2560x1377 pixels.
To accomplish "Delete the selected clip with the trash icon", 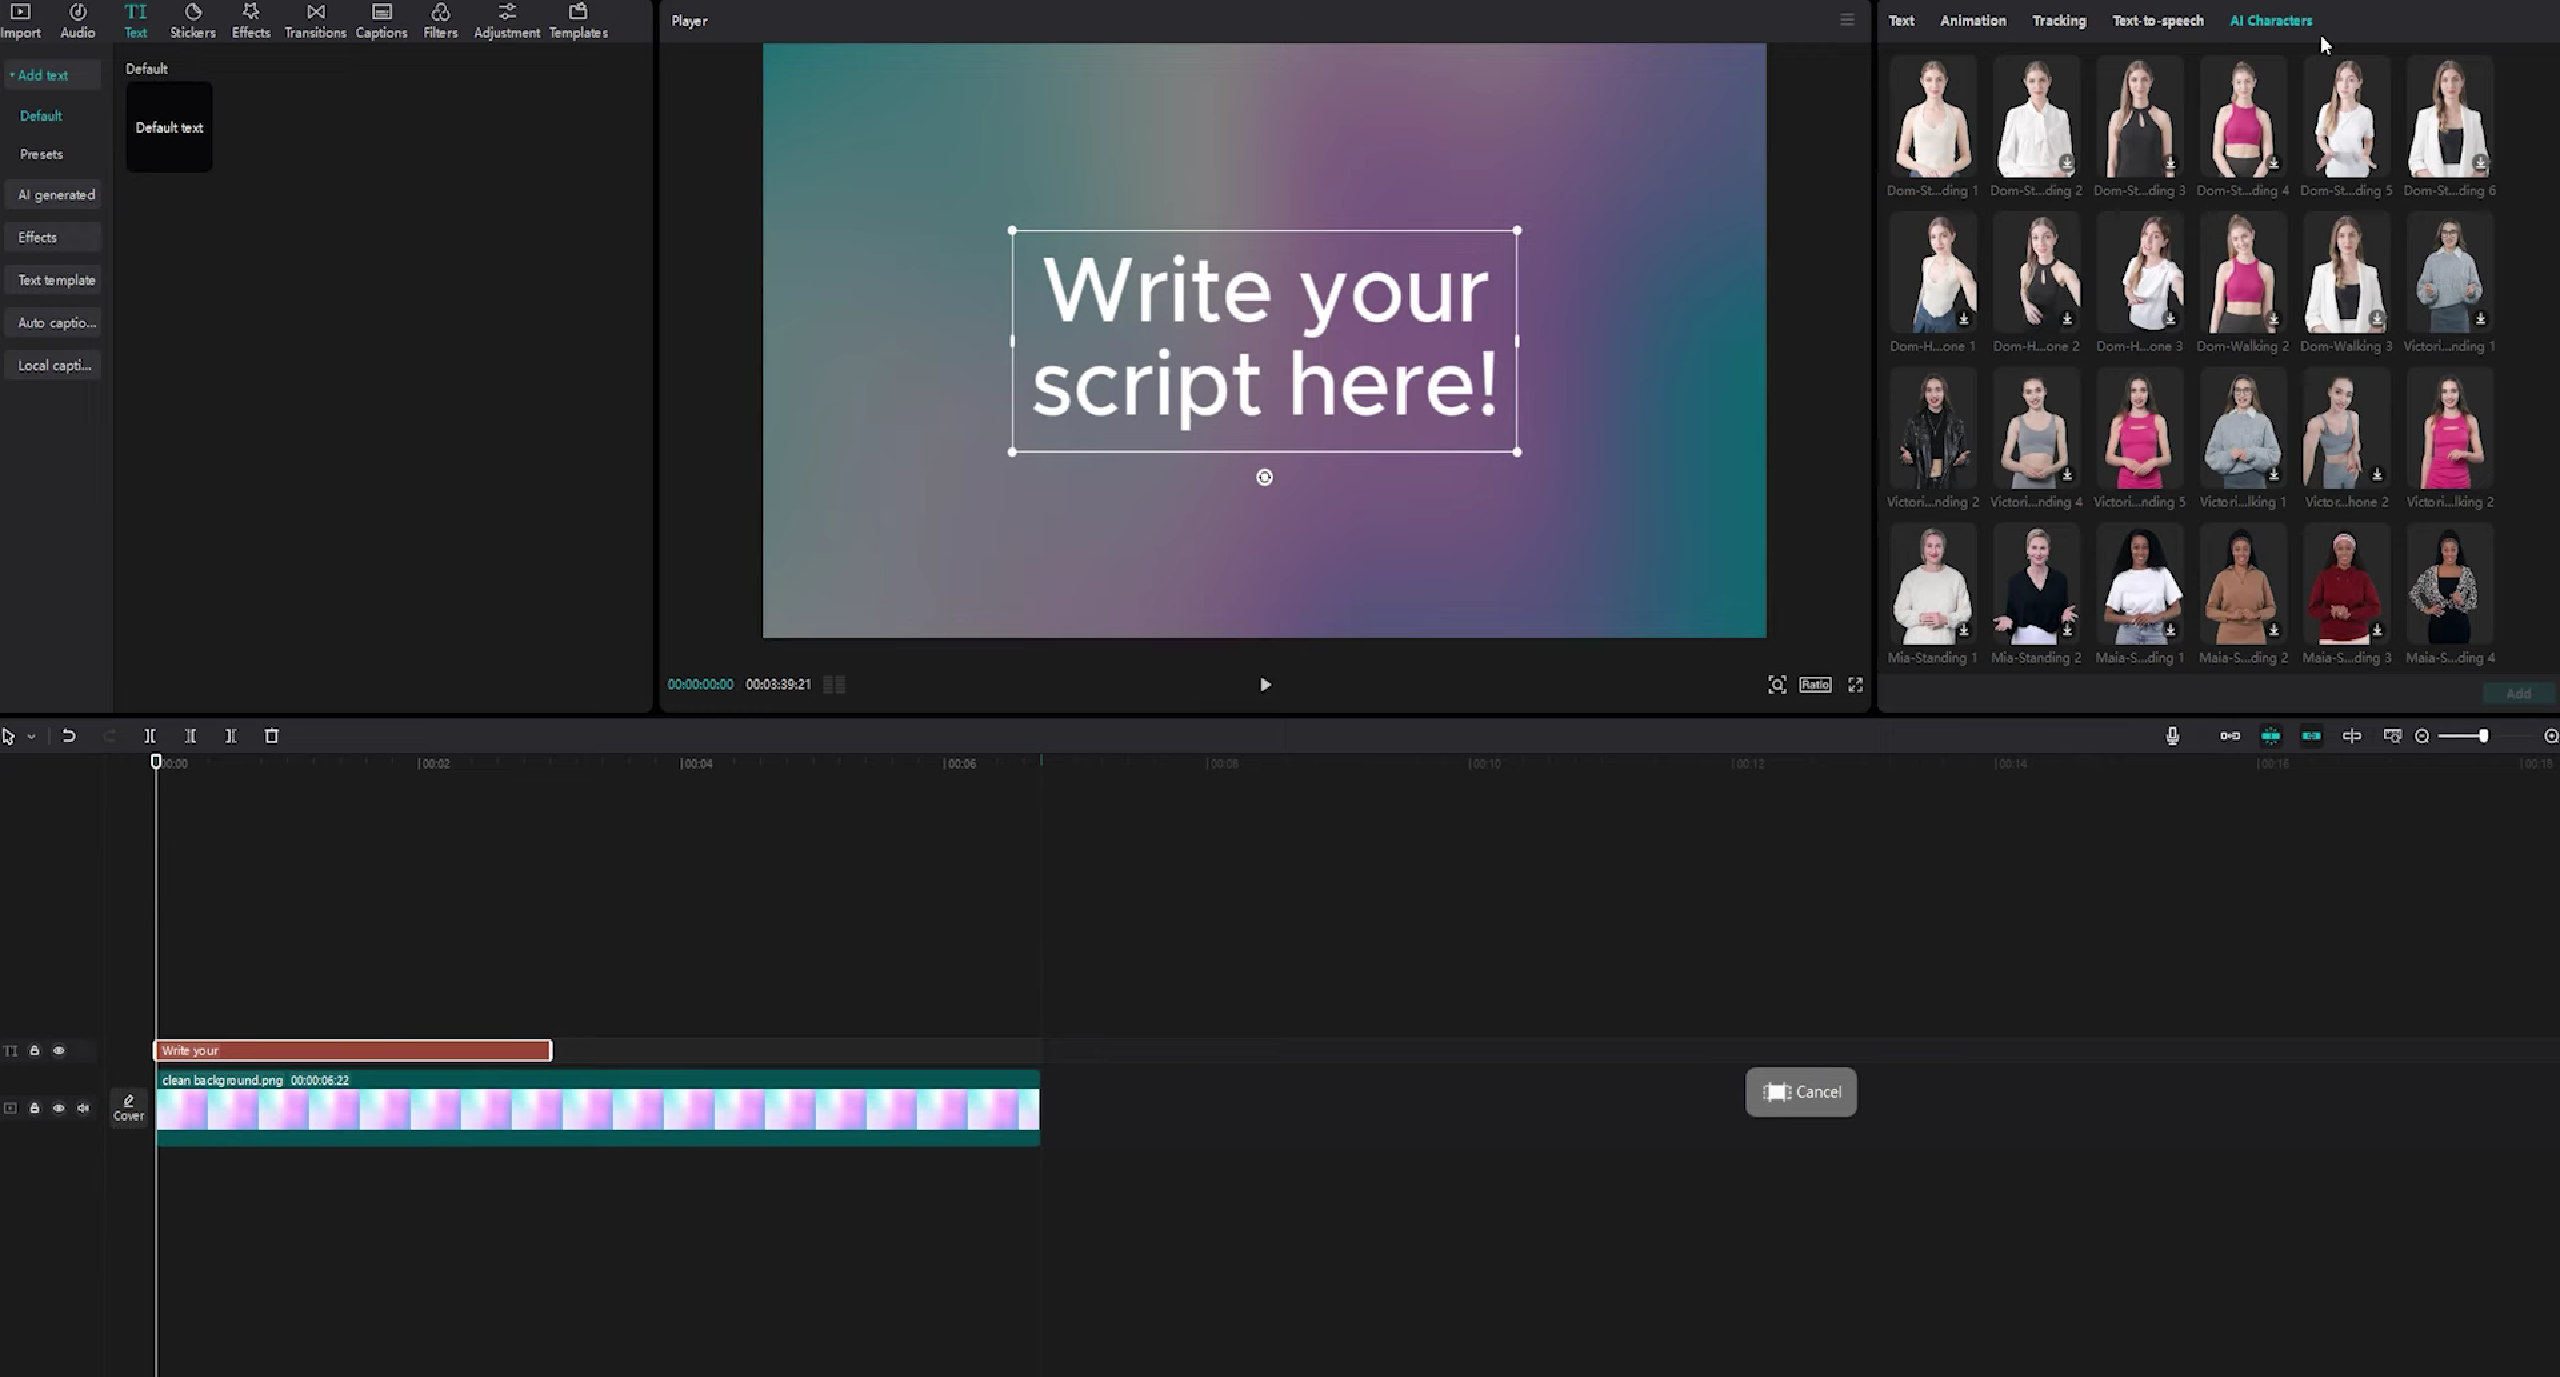I will click(271, 736).
